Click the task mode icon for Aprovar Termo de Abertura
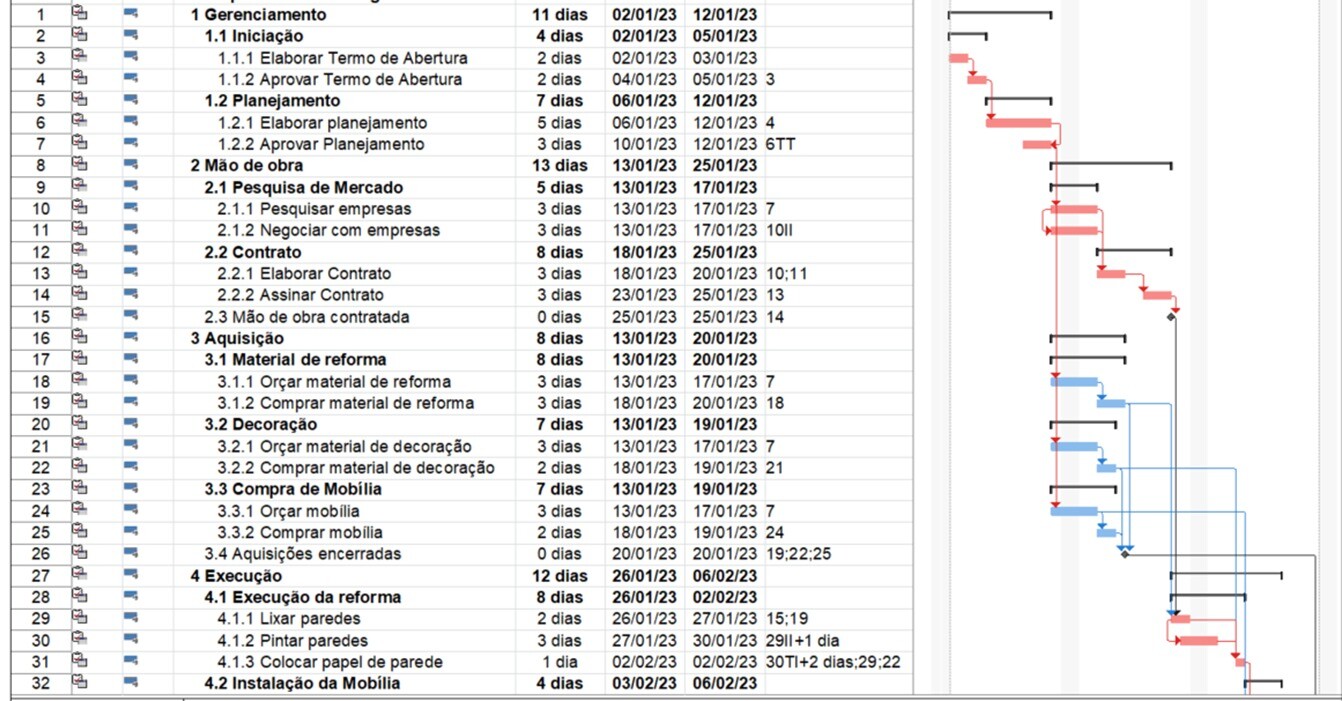The width and height of the screenshot is (1342, 701). coord(131,79)
